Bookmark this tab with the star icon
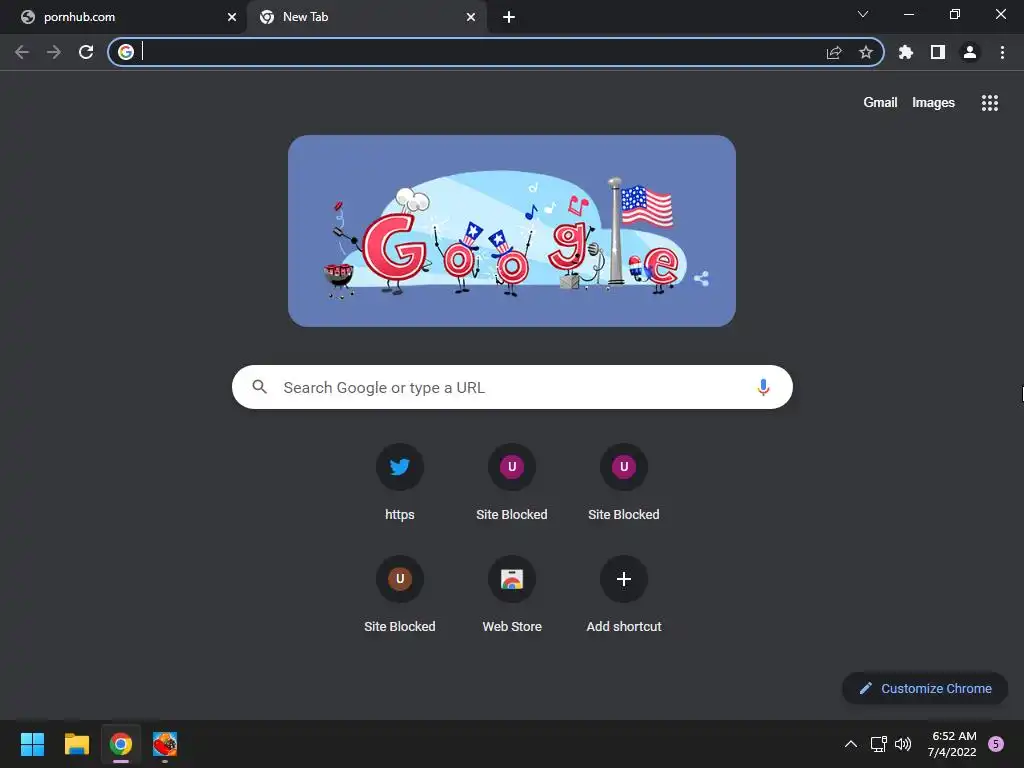 pyautogui.click(x=866, y=52)
